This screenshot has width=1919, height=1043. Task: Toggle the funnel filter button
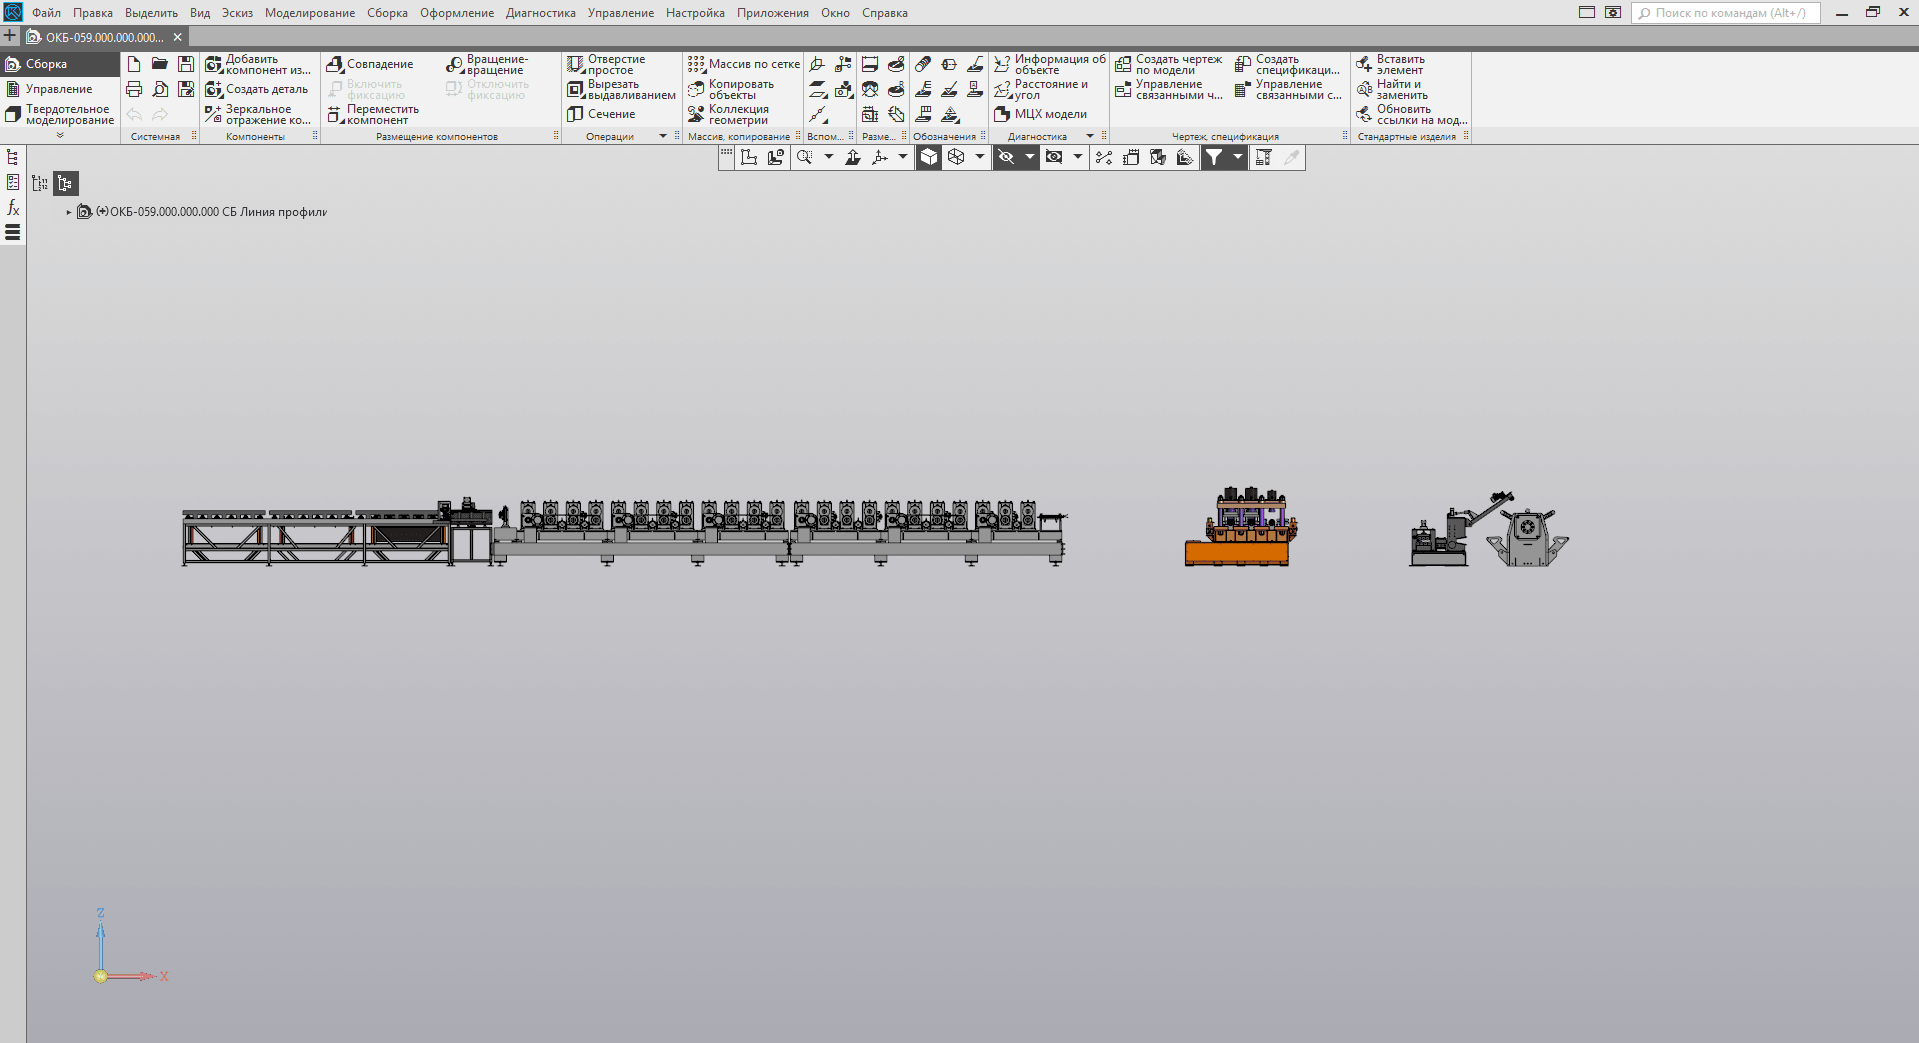pyautogui.click(x=1213, y=157)
